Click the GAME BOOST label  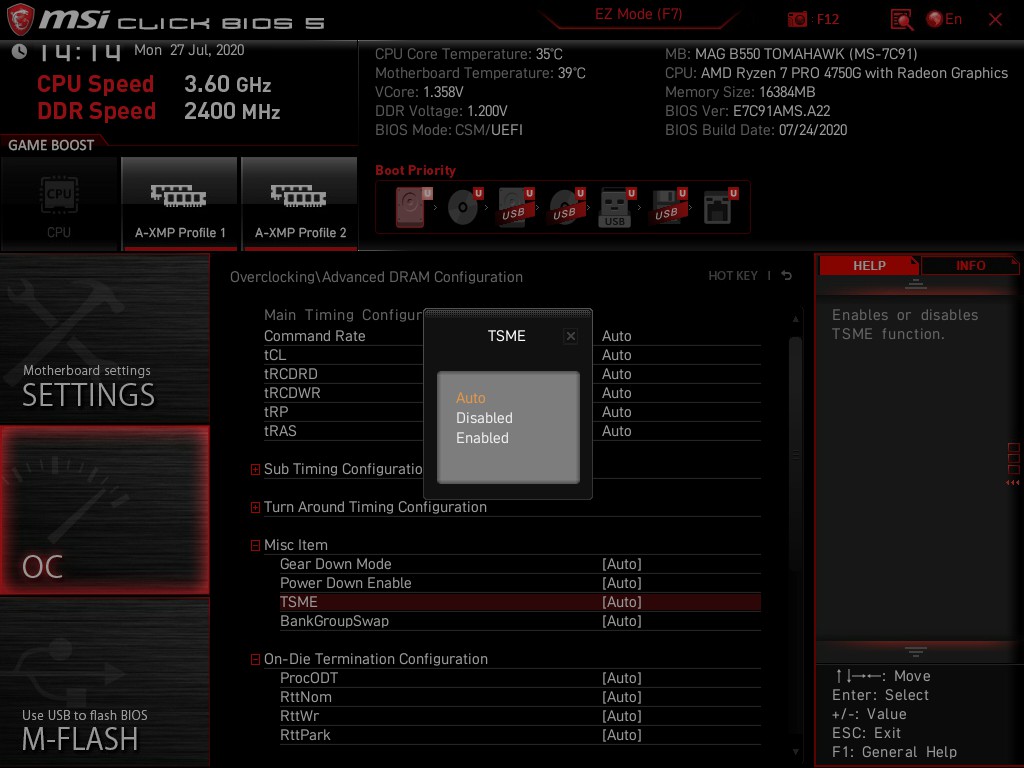(51, 145)
